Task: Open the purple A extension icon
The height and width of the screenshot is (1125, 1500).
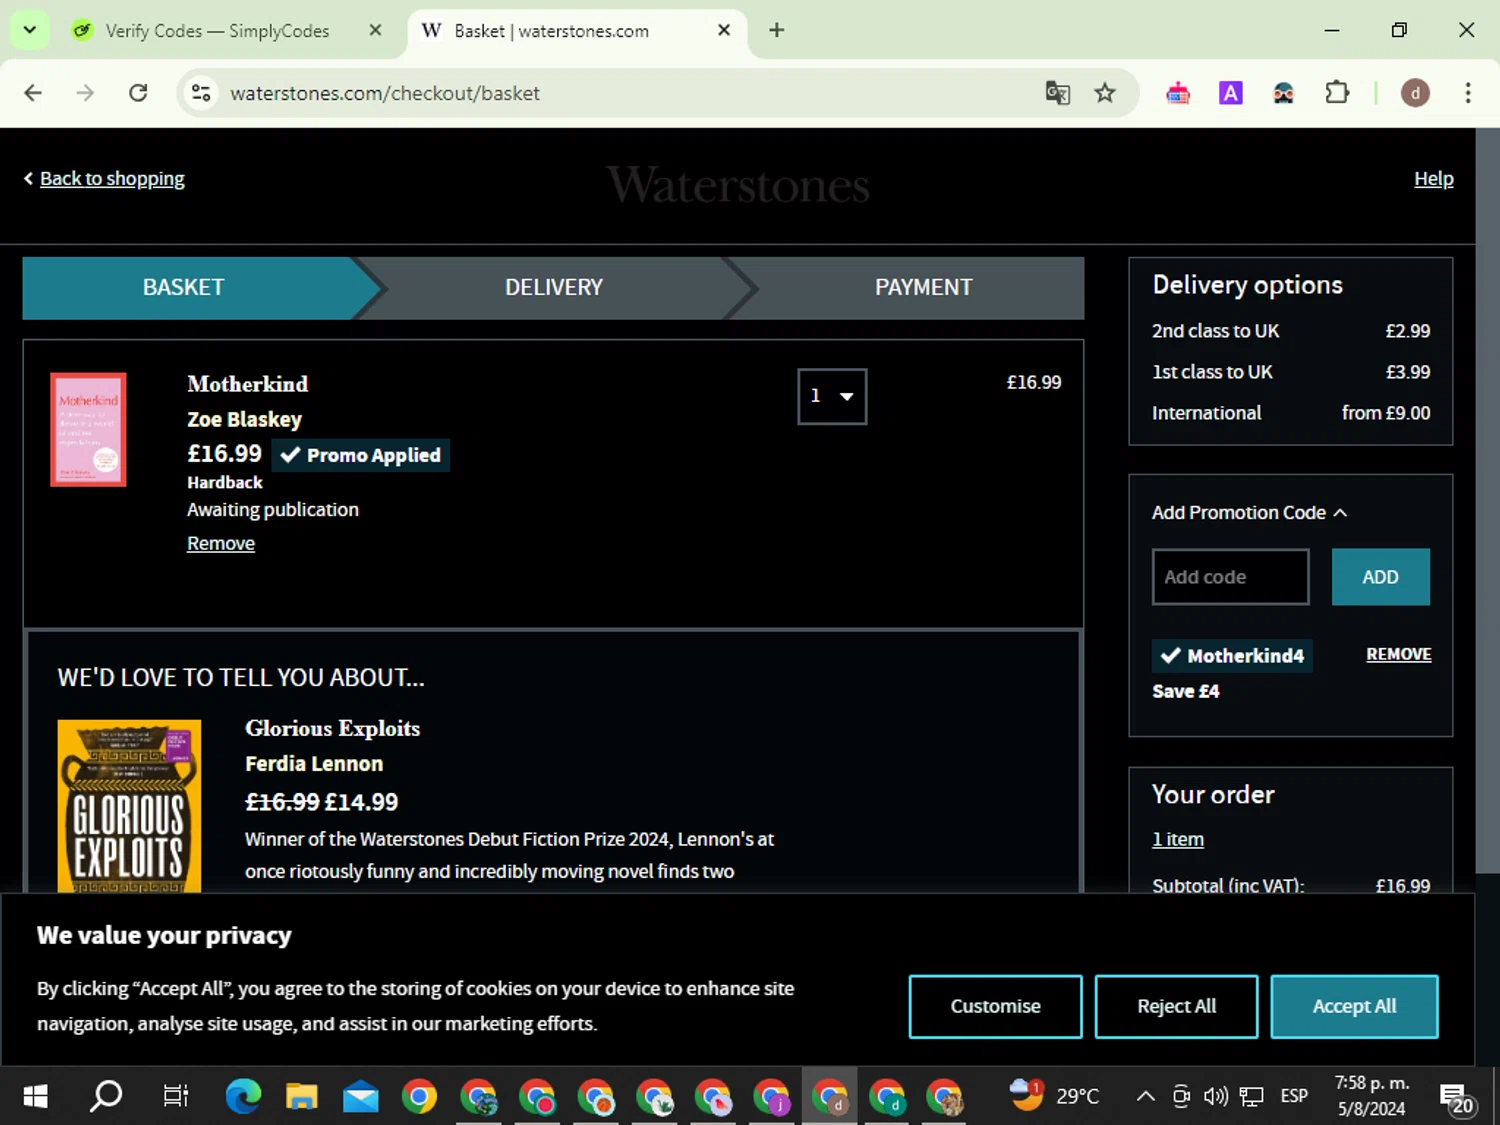Action: [1231, 93]
